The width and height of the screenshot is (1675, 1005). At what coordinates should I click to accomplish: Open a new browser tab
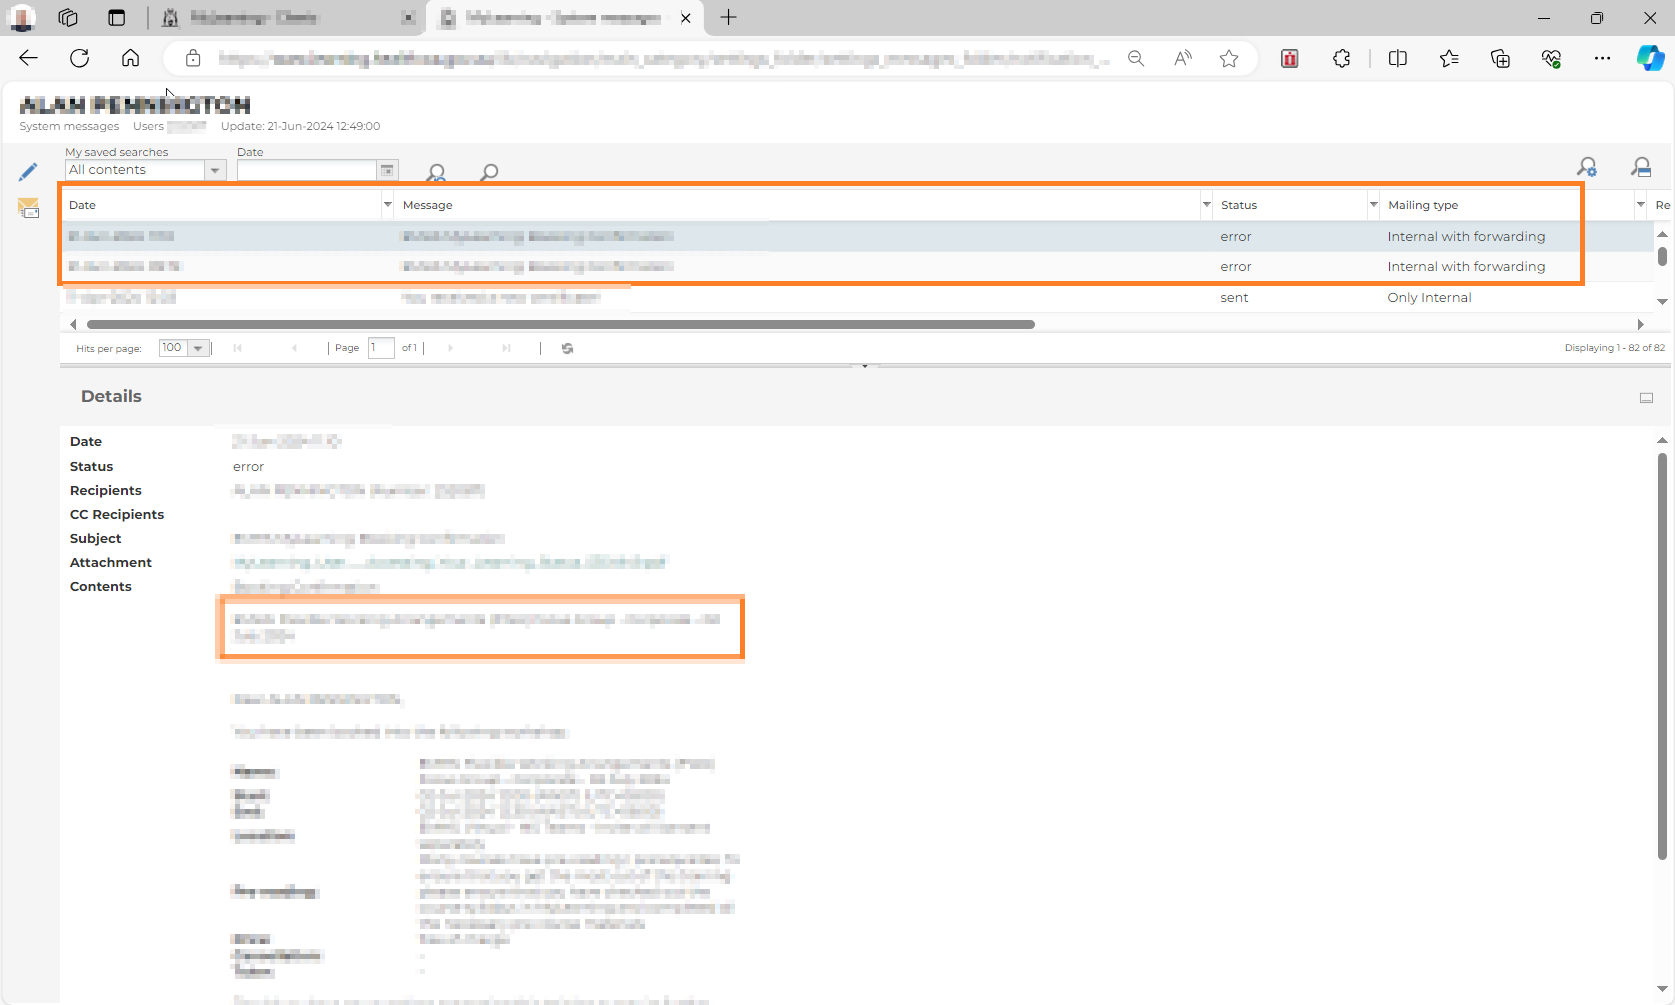(729, 18)
